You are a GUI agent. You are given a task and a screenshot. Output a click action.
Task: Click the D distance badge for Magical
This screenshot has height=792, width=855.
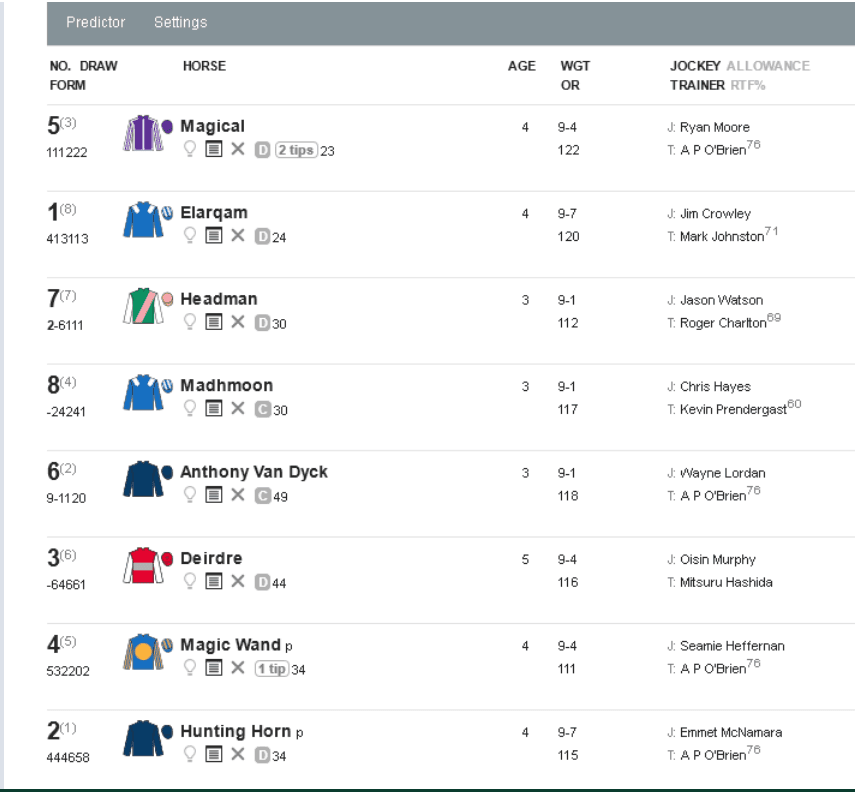262,150
